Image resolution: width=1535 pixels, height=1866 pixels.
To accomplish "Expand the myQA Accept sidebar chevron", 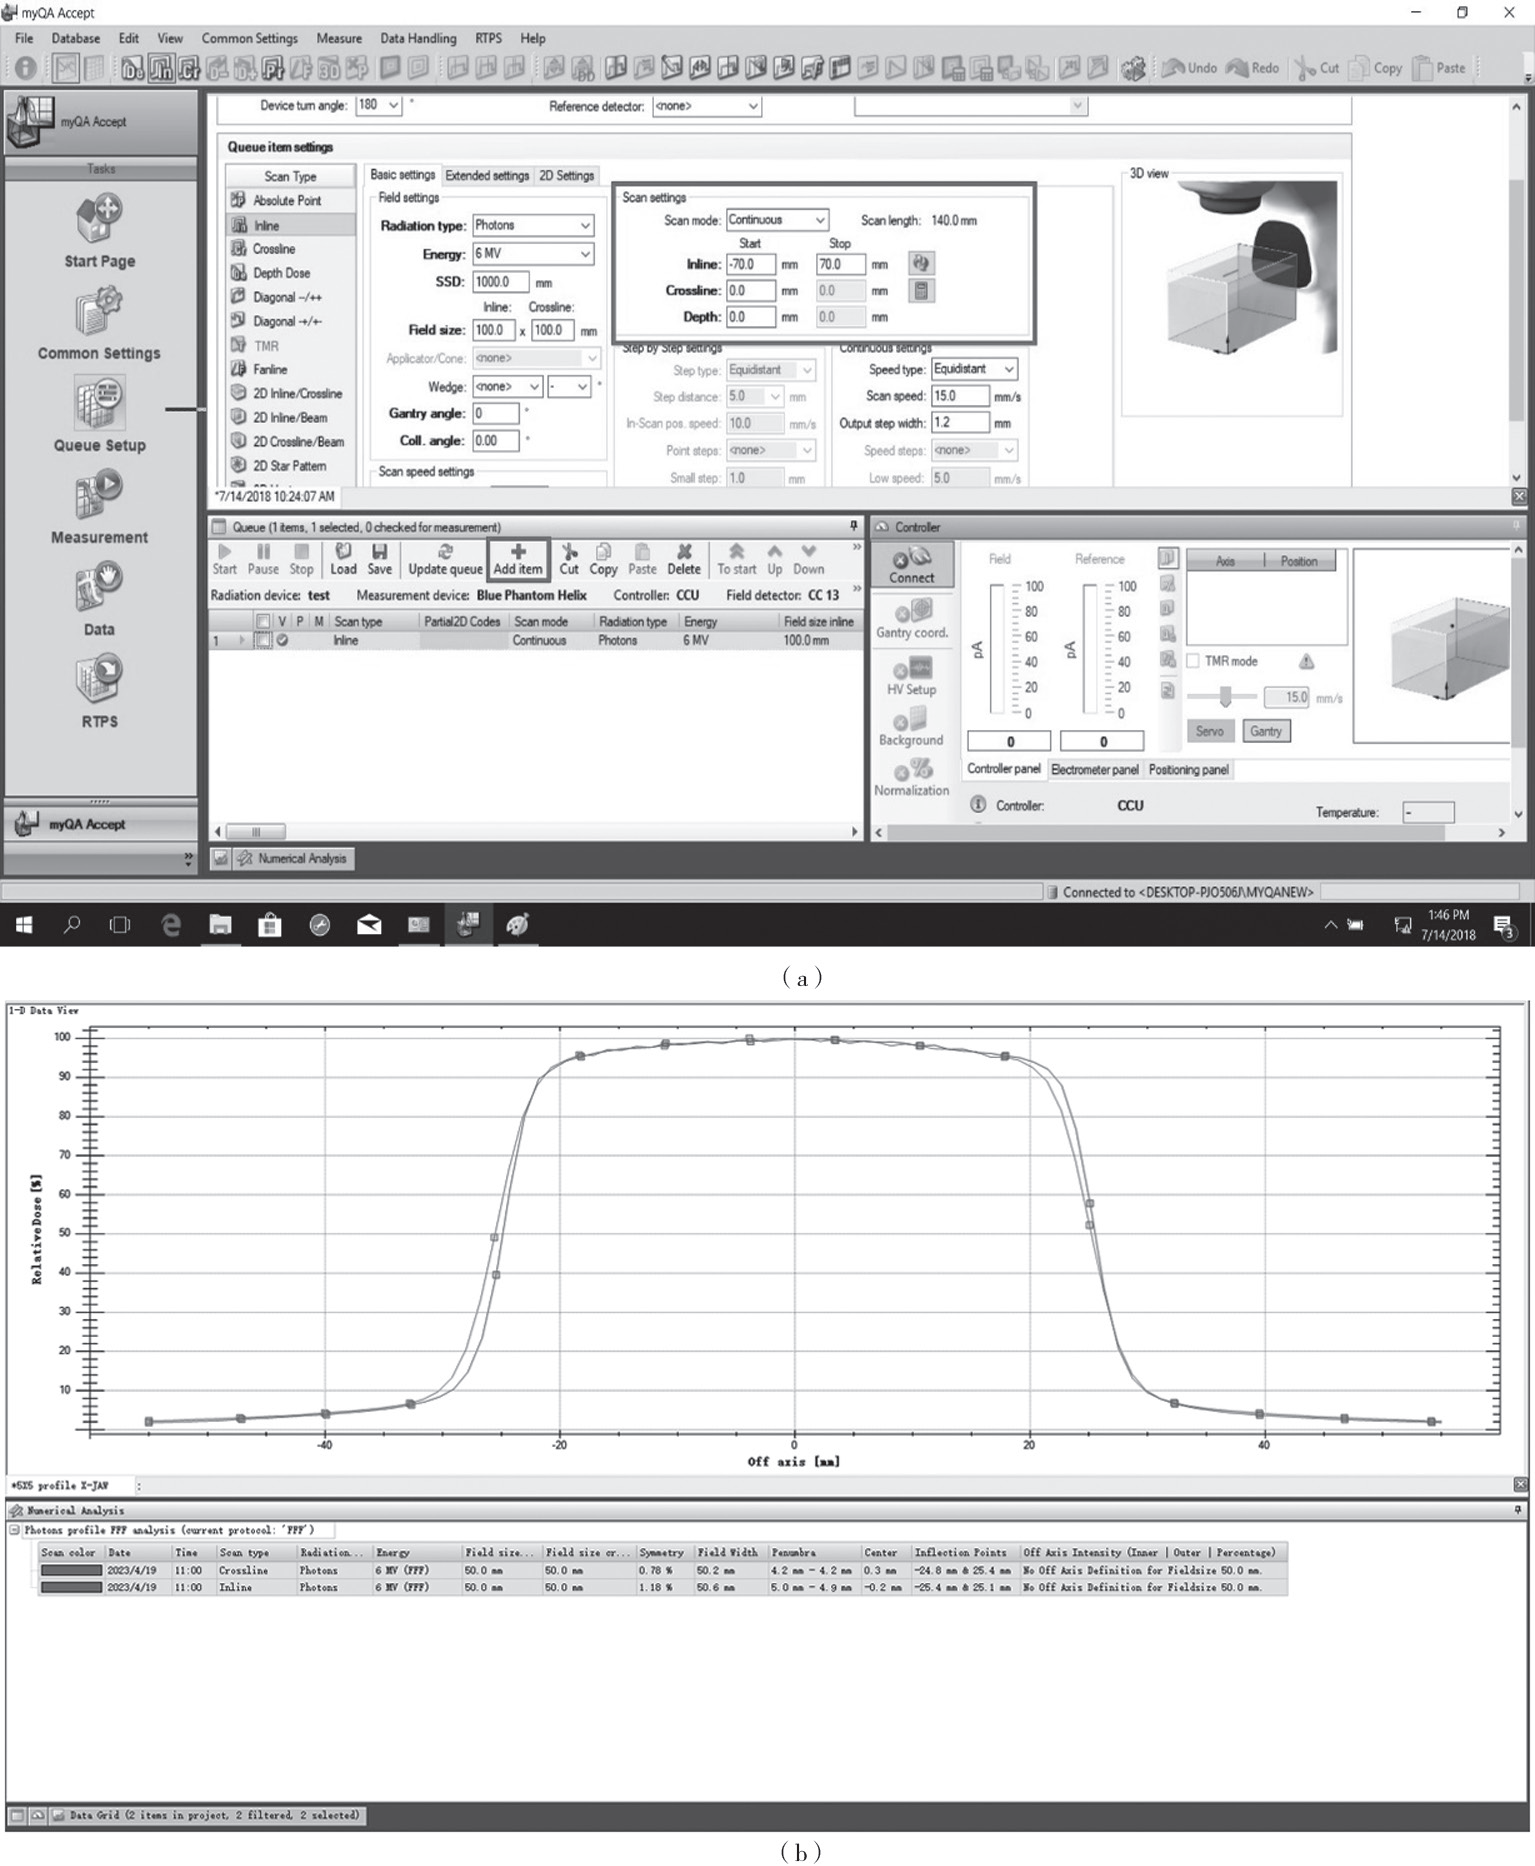I will point(188,858).
